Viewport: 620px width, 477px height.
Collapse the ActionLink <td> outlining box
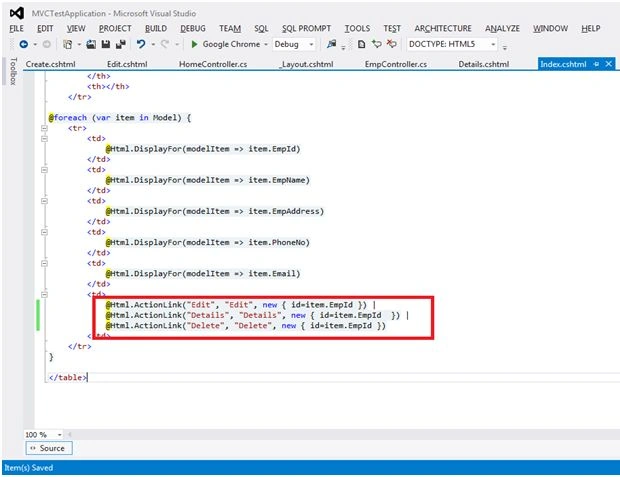click(x=44, y=295)
